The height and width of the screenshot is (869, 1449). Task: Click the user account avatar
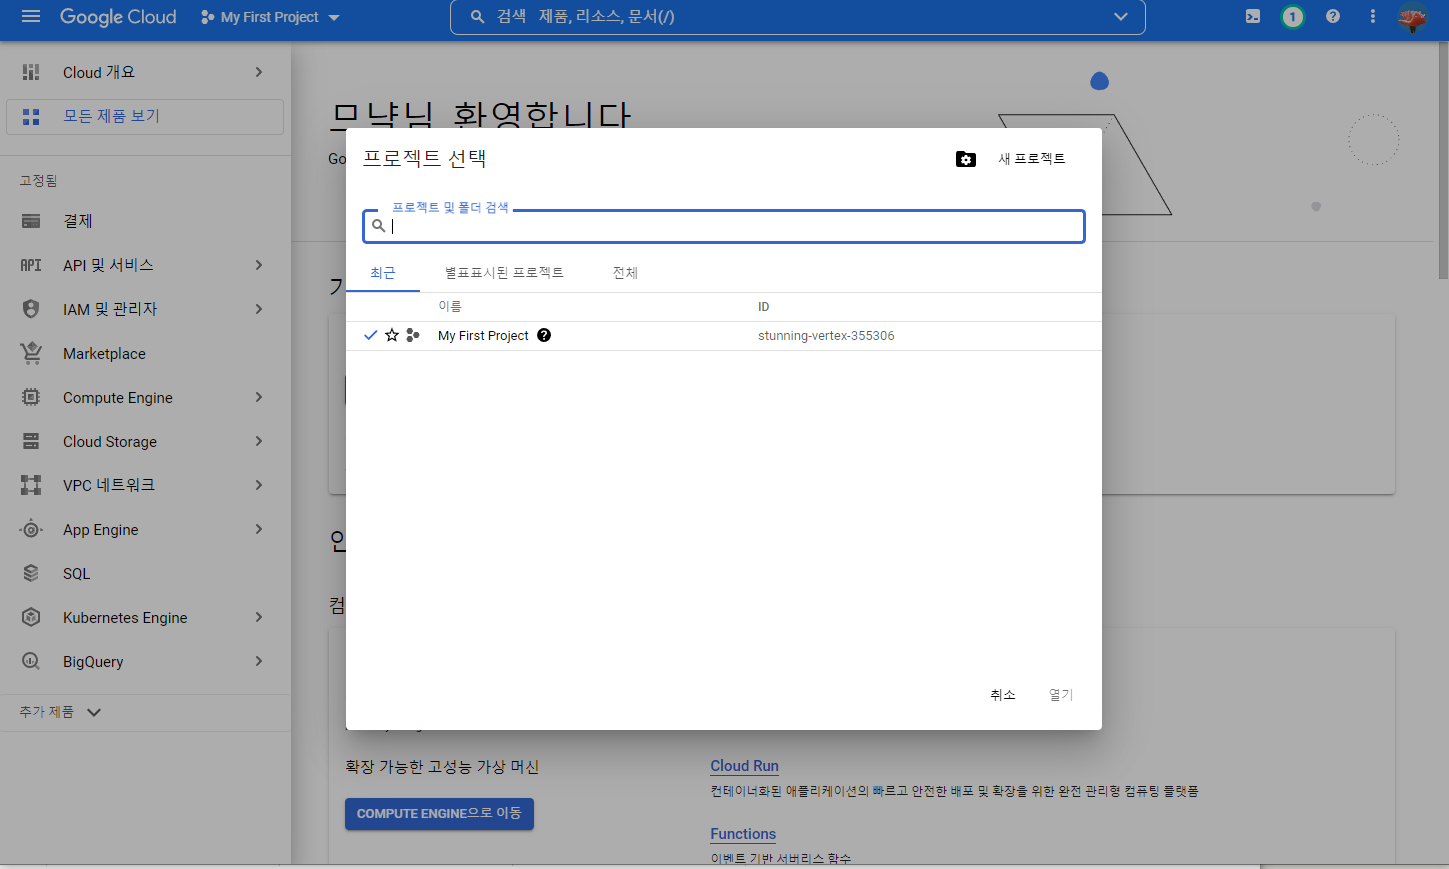[x=1412, y=18]
